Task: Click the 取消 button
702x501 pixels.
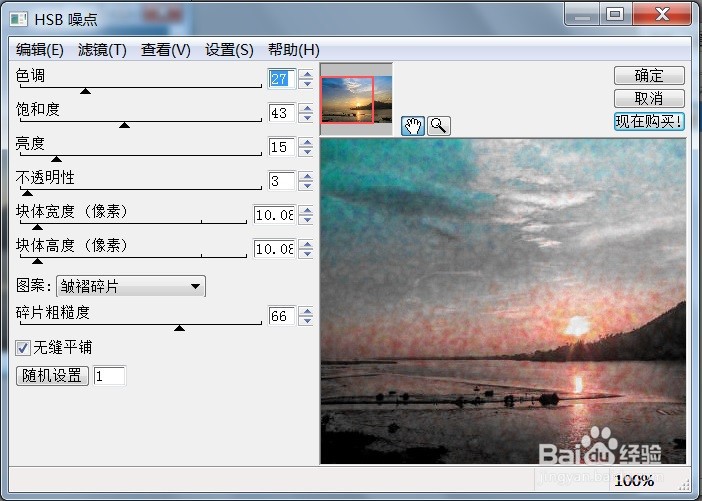Action: tap(649, 98)
